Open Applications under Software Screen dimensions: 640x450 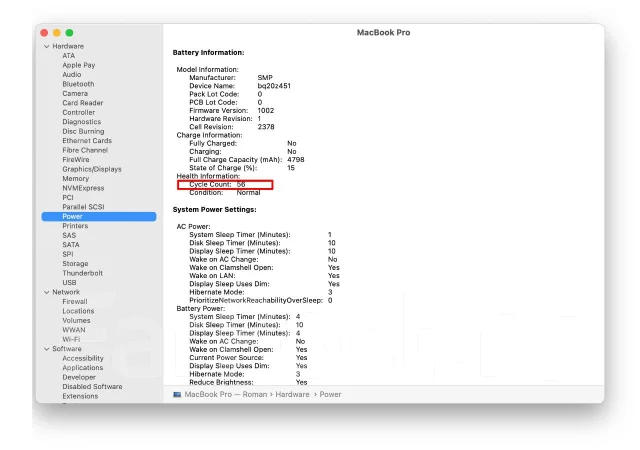[83, 368]
